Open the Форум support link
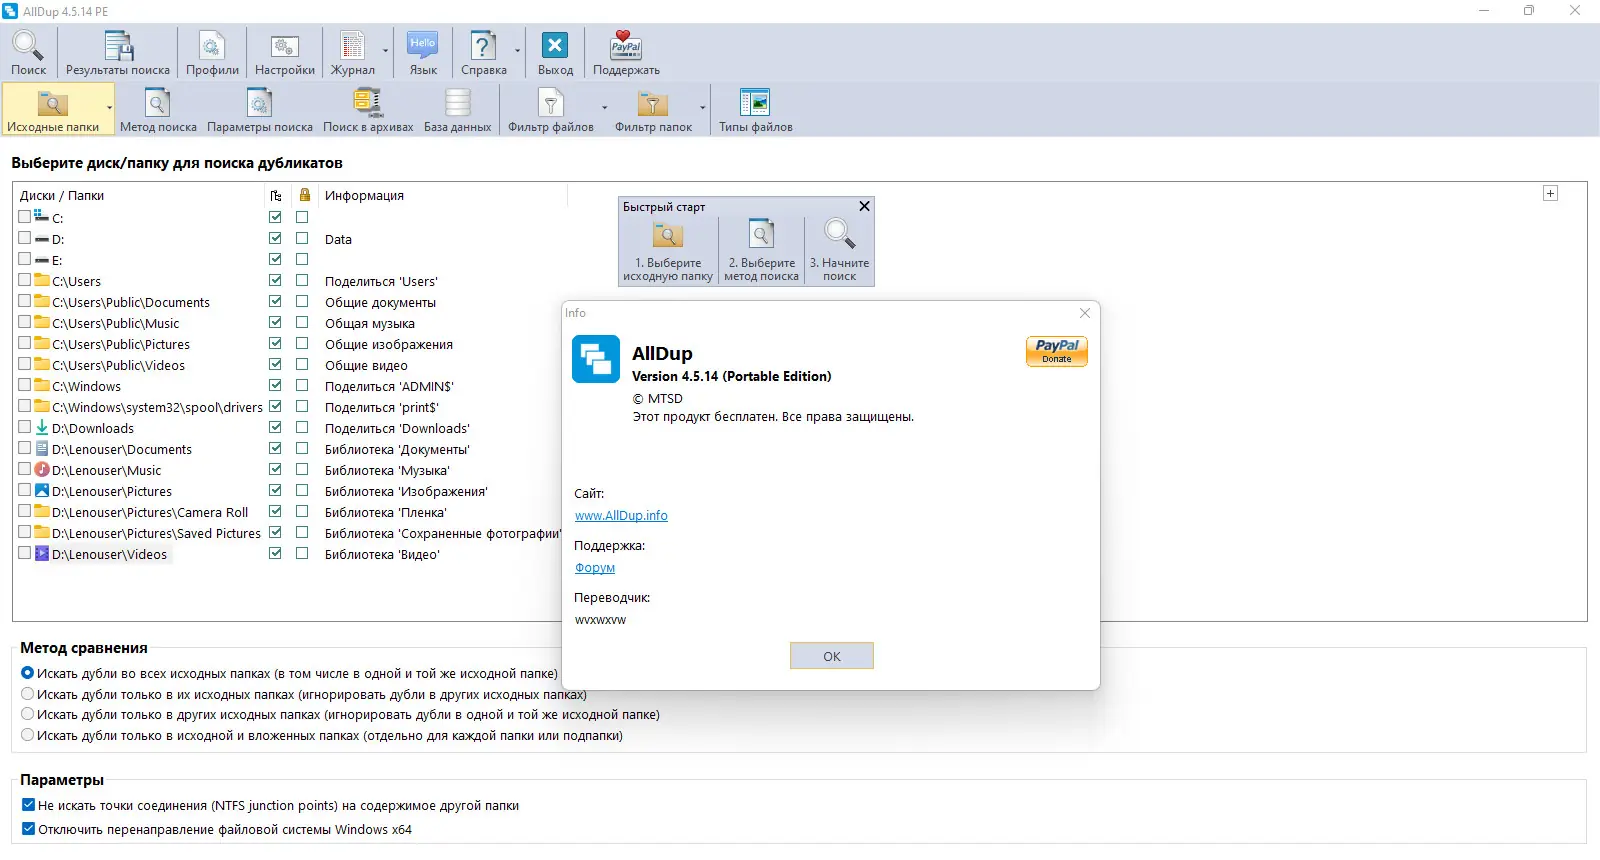Image resolution: width=1600 pixels, height=860 pixels. coord(595,568)
